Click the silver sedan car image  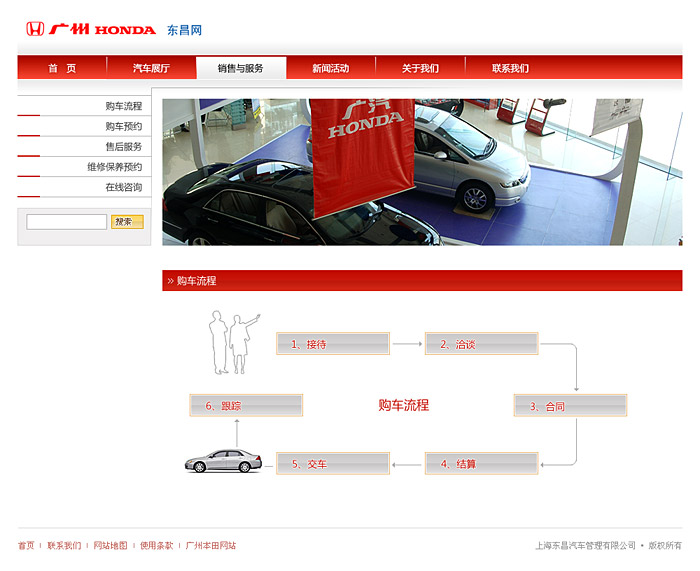tap(223, 461)
